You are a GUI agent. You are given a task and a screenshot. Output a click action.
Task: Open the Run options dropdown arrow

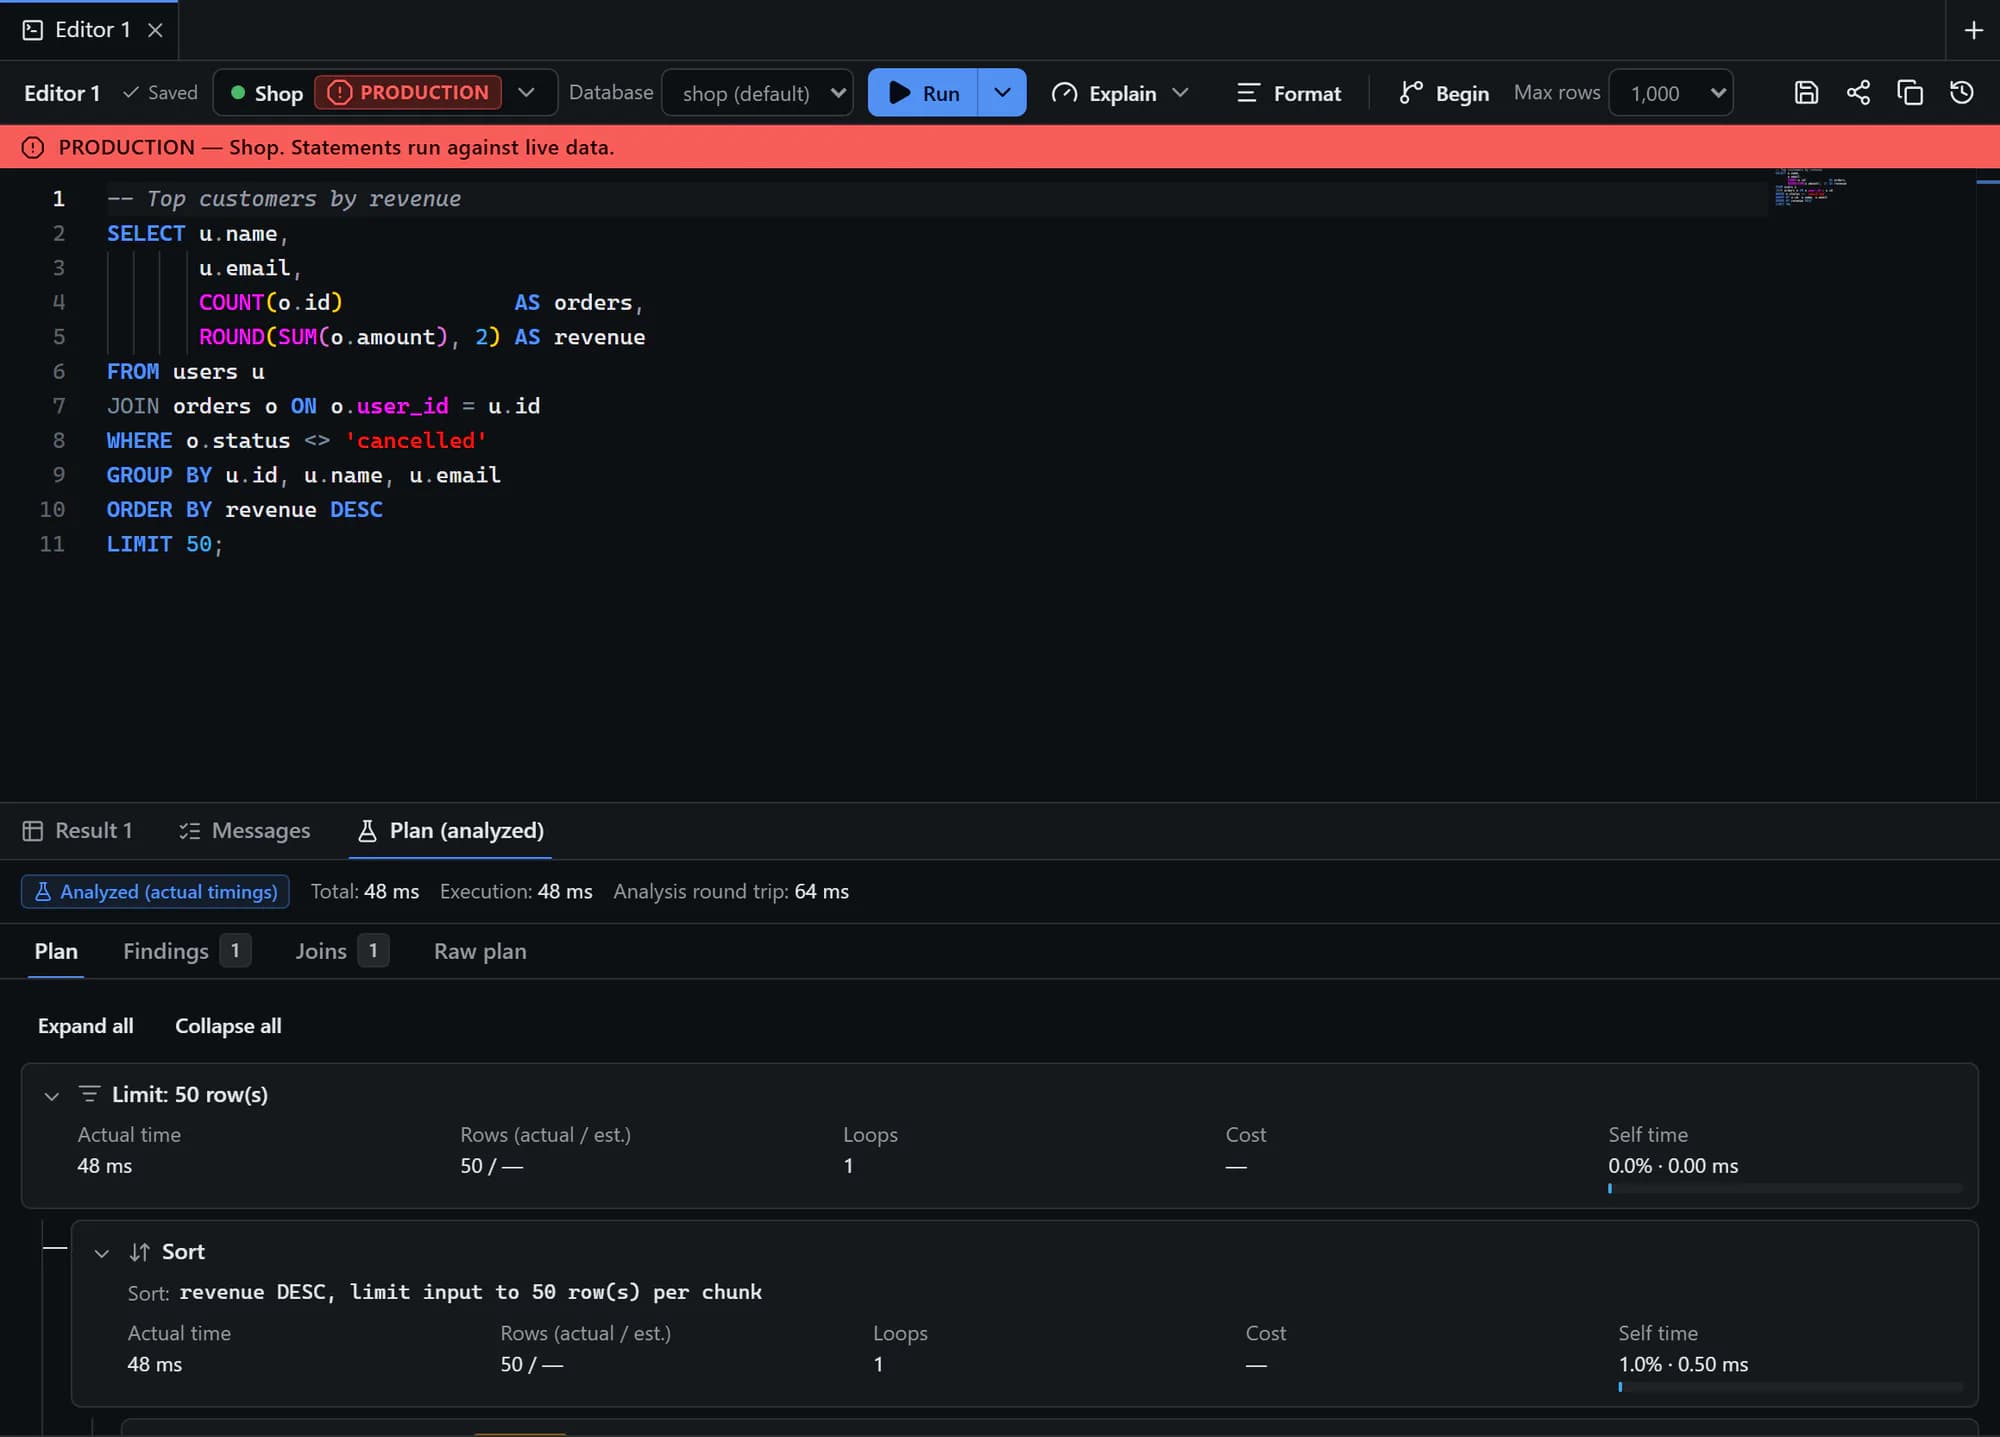1002,93
